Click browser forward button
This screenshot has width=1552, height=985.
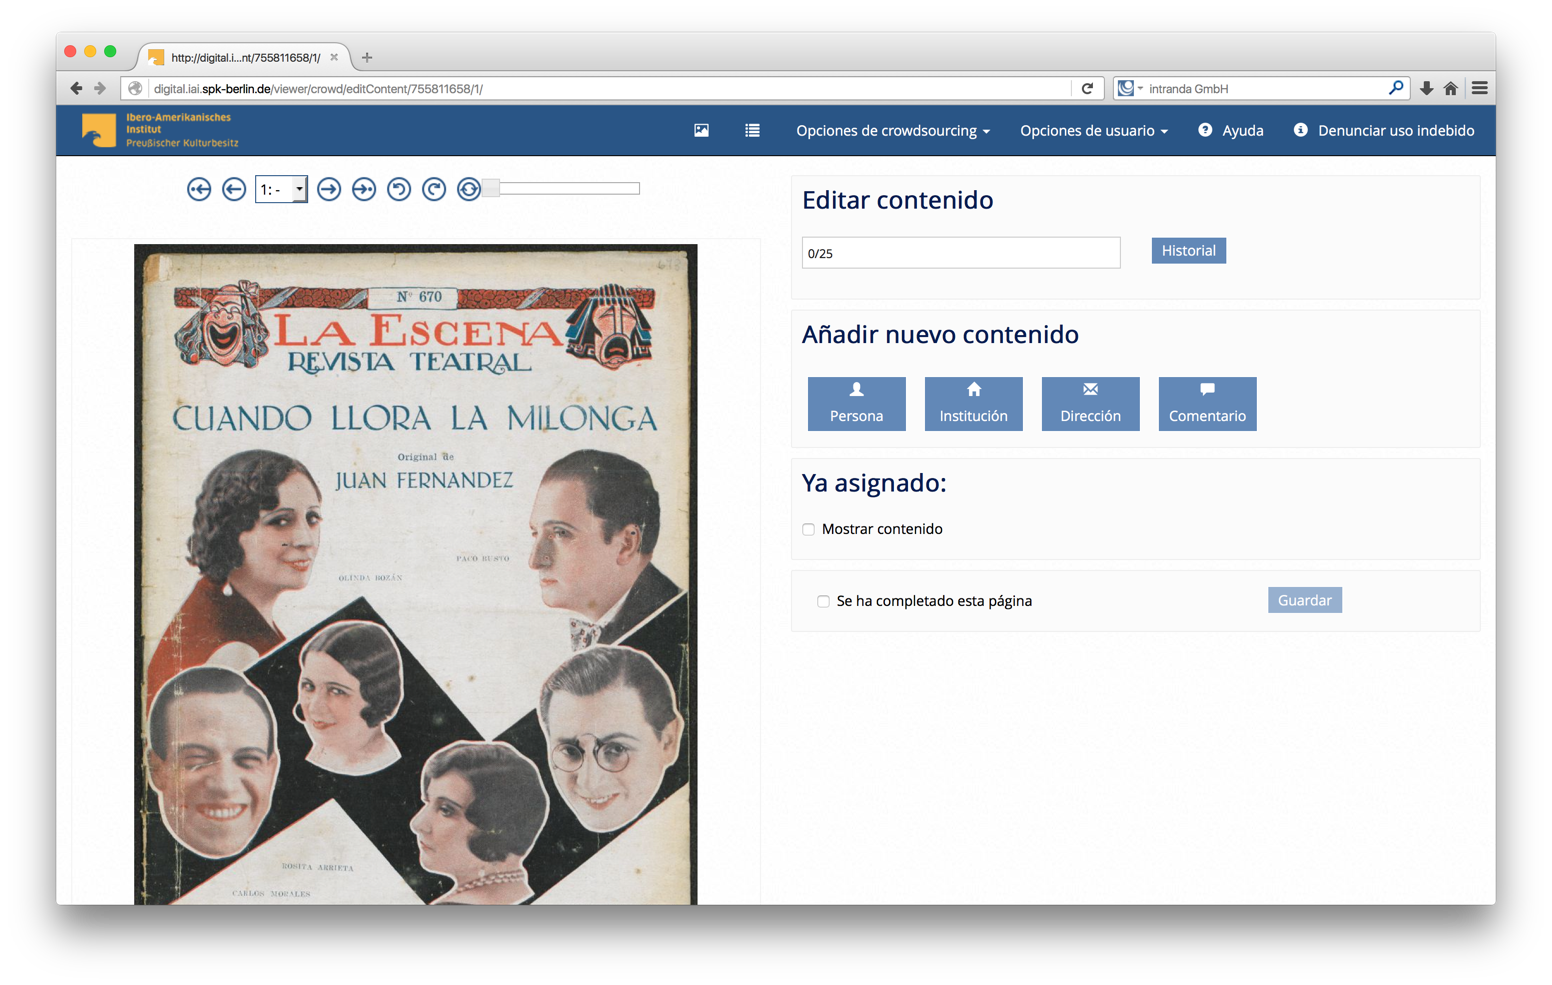tap(100, 88)
